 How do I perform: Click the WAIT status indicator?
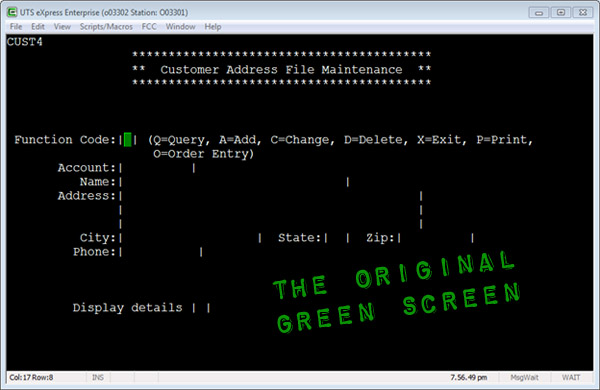click(571, 377)
